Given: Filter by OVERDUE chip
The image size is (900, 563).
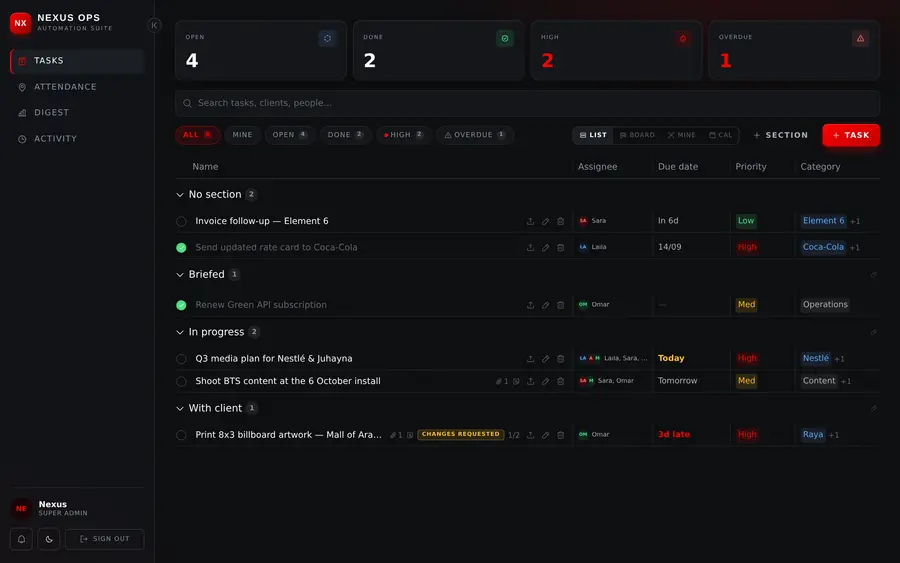Looking at the screenshot, I should 475,135.
